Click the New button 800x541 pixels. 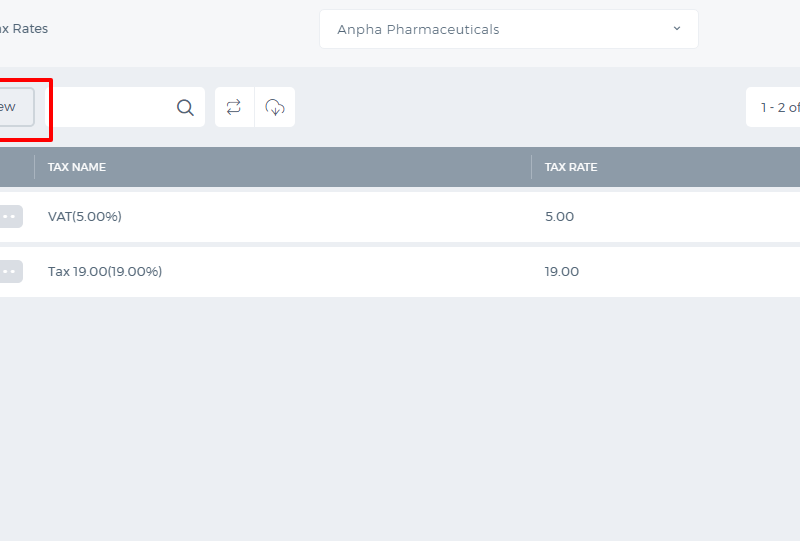coord(16,107)
